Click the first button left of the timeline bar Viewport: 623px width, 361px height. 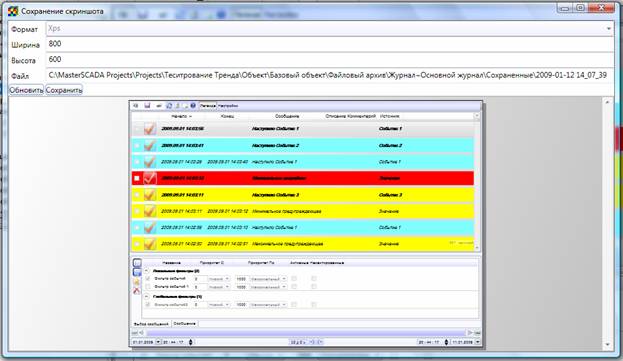(134, 332)
